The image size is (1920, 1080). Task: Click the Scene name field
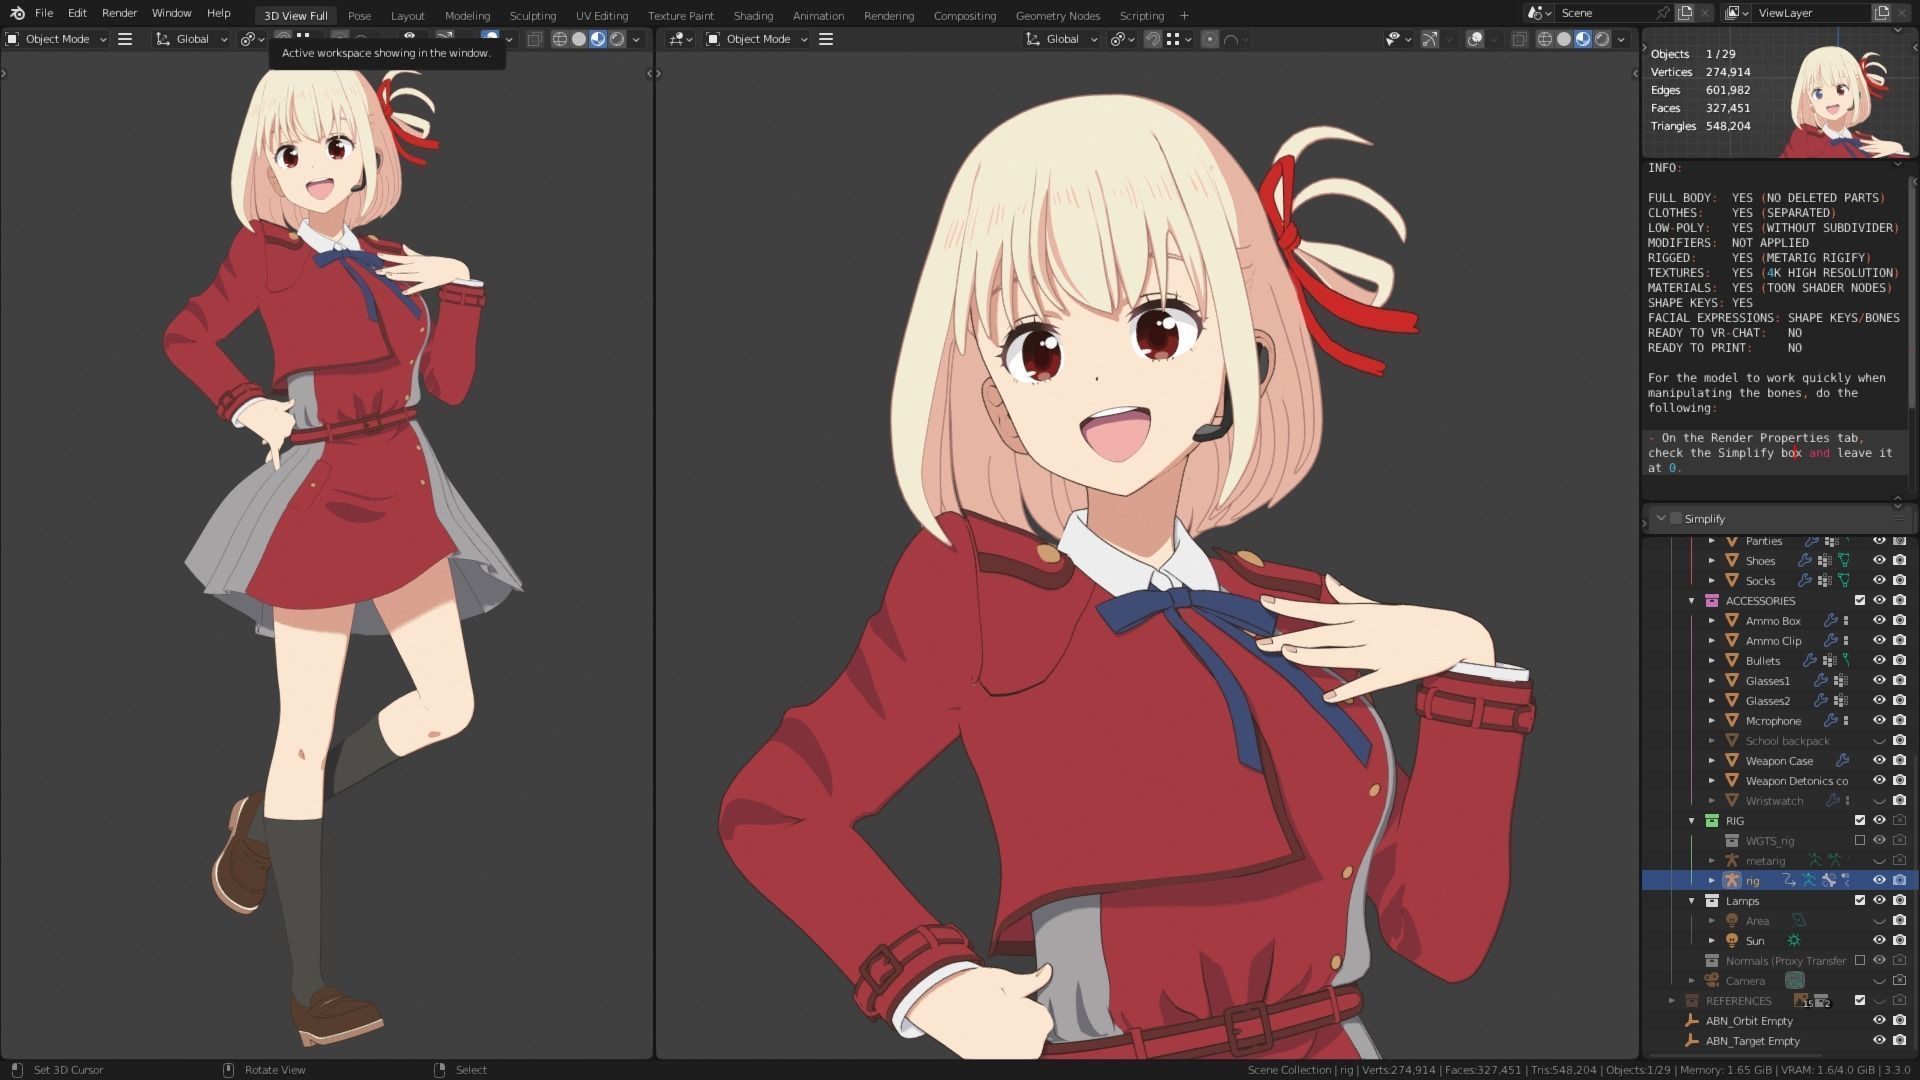[1605, 13]
